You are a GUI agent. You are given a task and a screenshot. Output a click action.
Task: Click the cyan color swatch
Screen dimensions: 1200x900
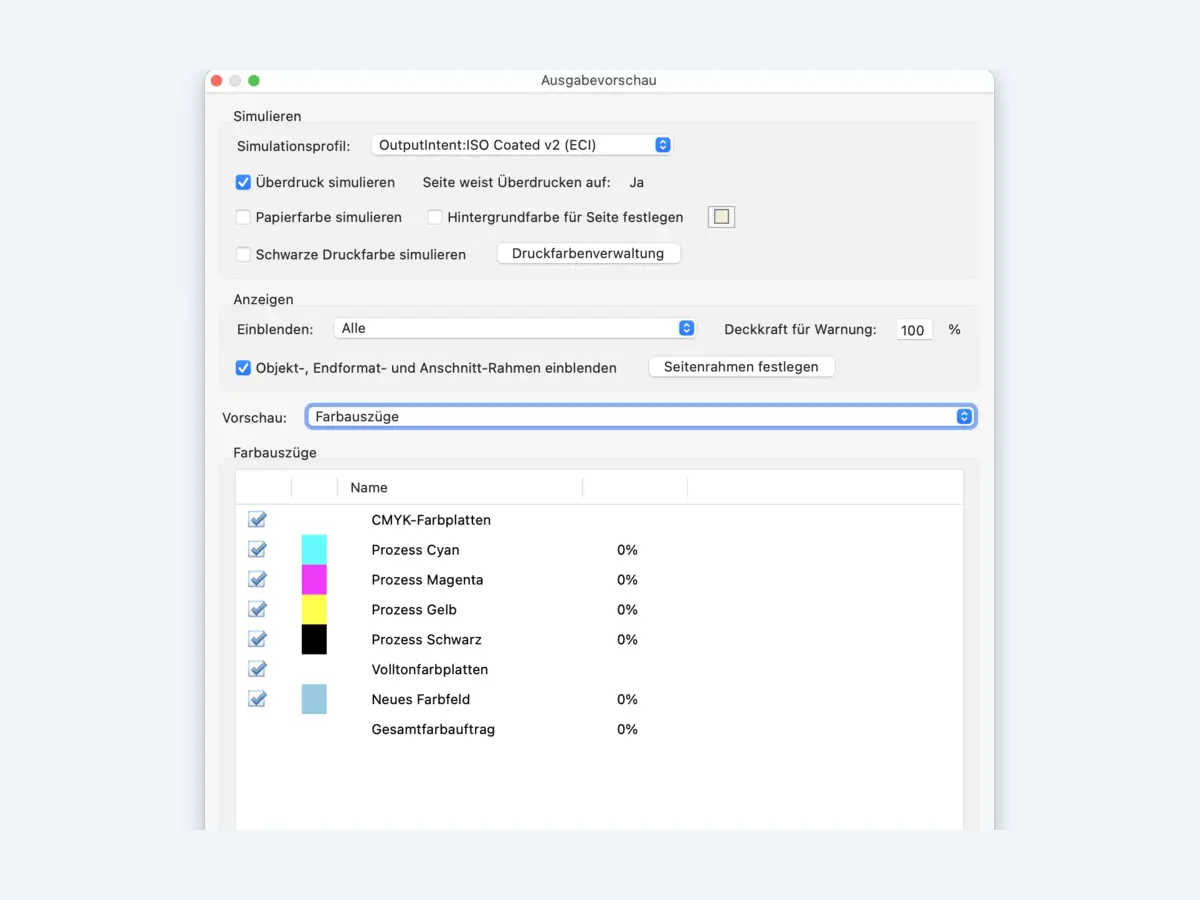pos(314,550)
